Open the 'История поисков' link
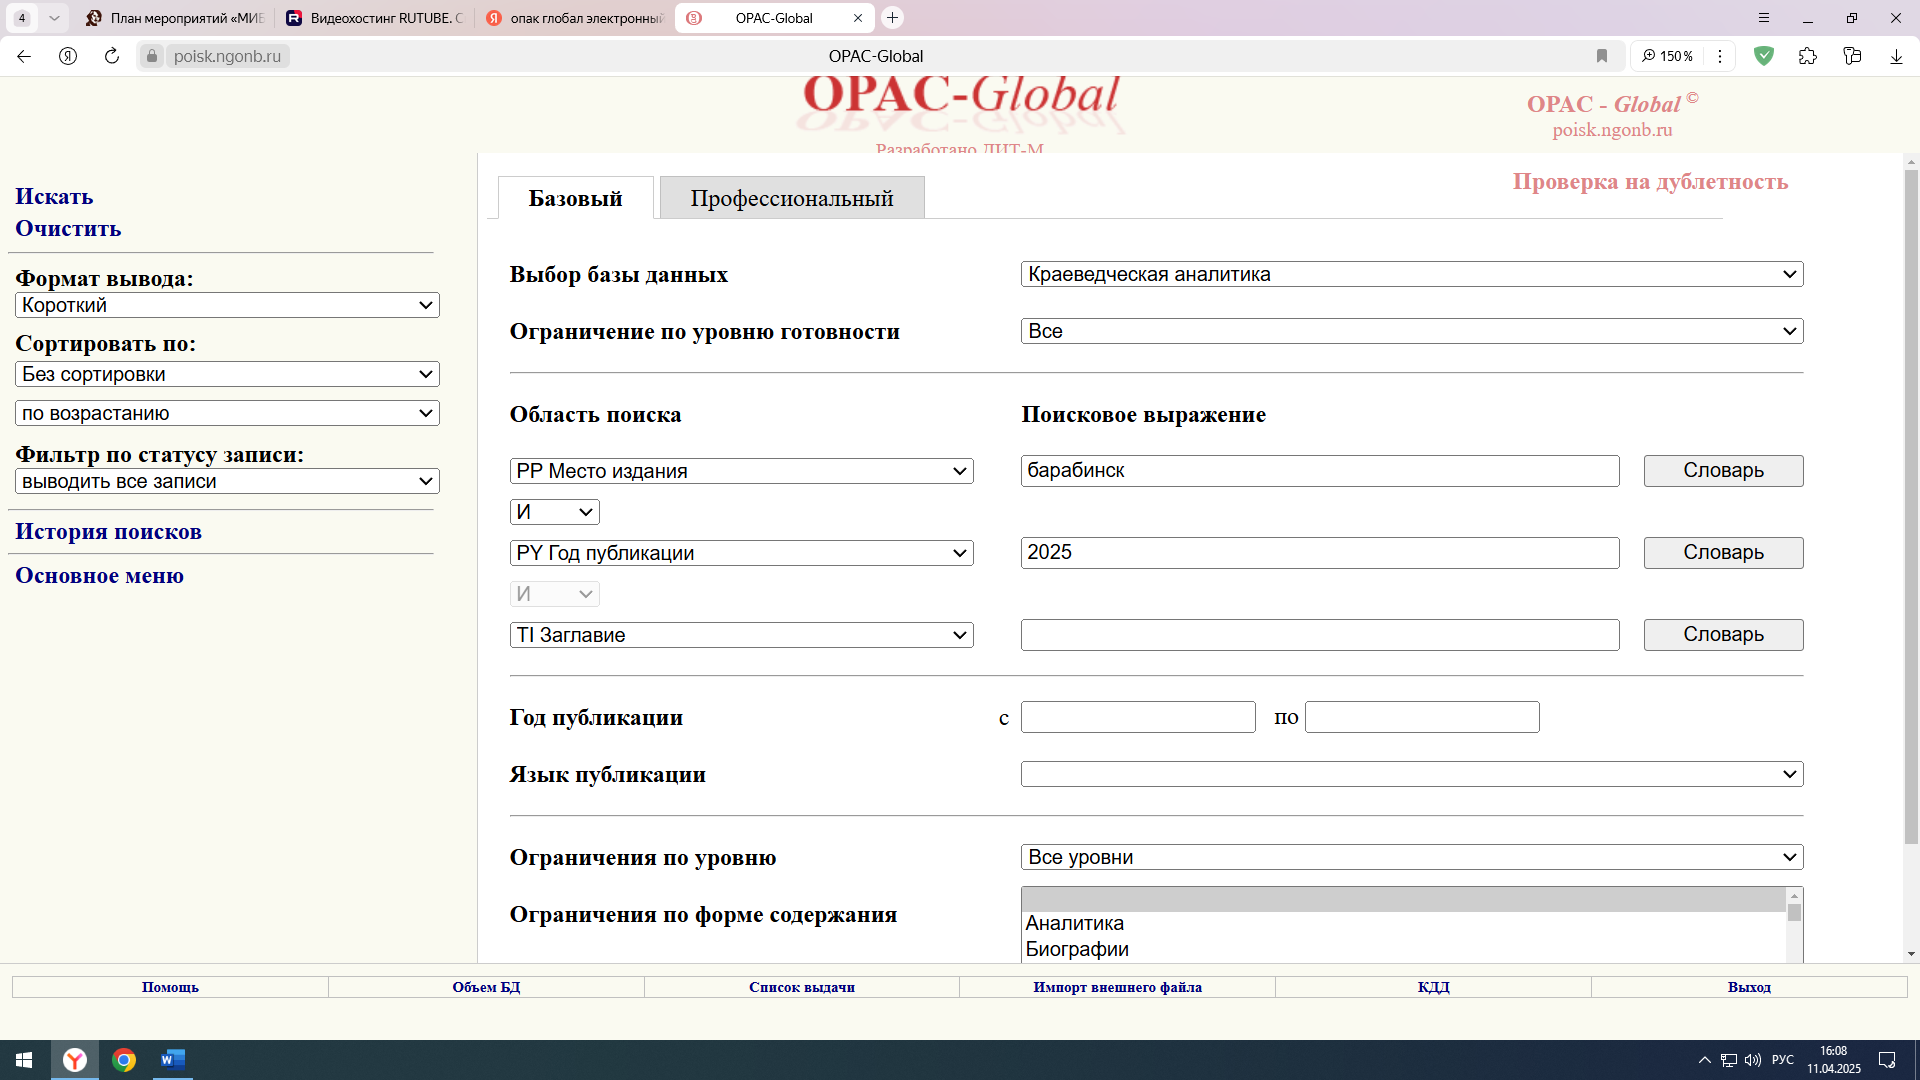Viewport: 1920px width, 1080px height. click(108, 531)
